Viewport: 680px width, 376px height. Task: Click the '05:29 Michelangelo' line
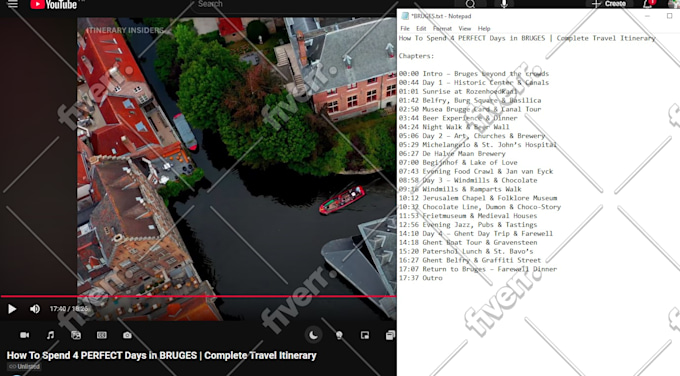coord(477,145)
